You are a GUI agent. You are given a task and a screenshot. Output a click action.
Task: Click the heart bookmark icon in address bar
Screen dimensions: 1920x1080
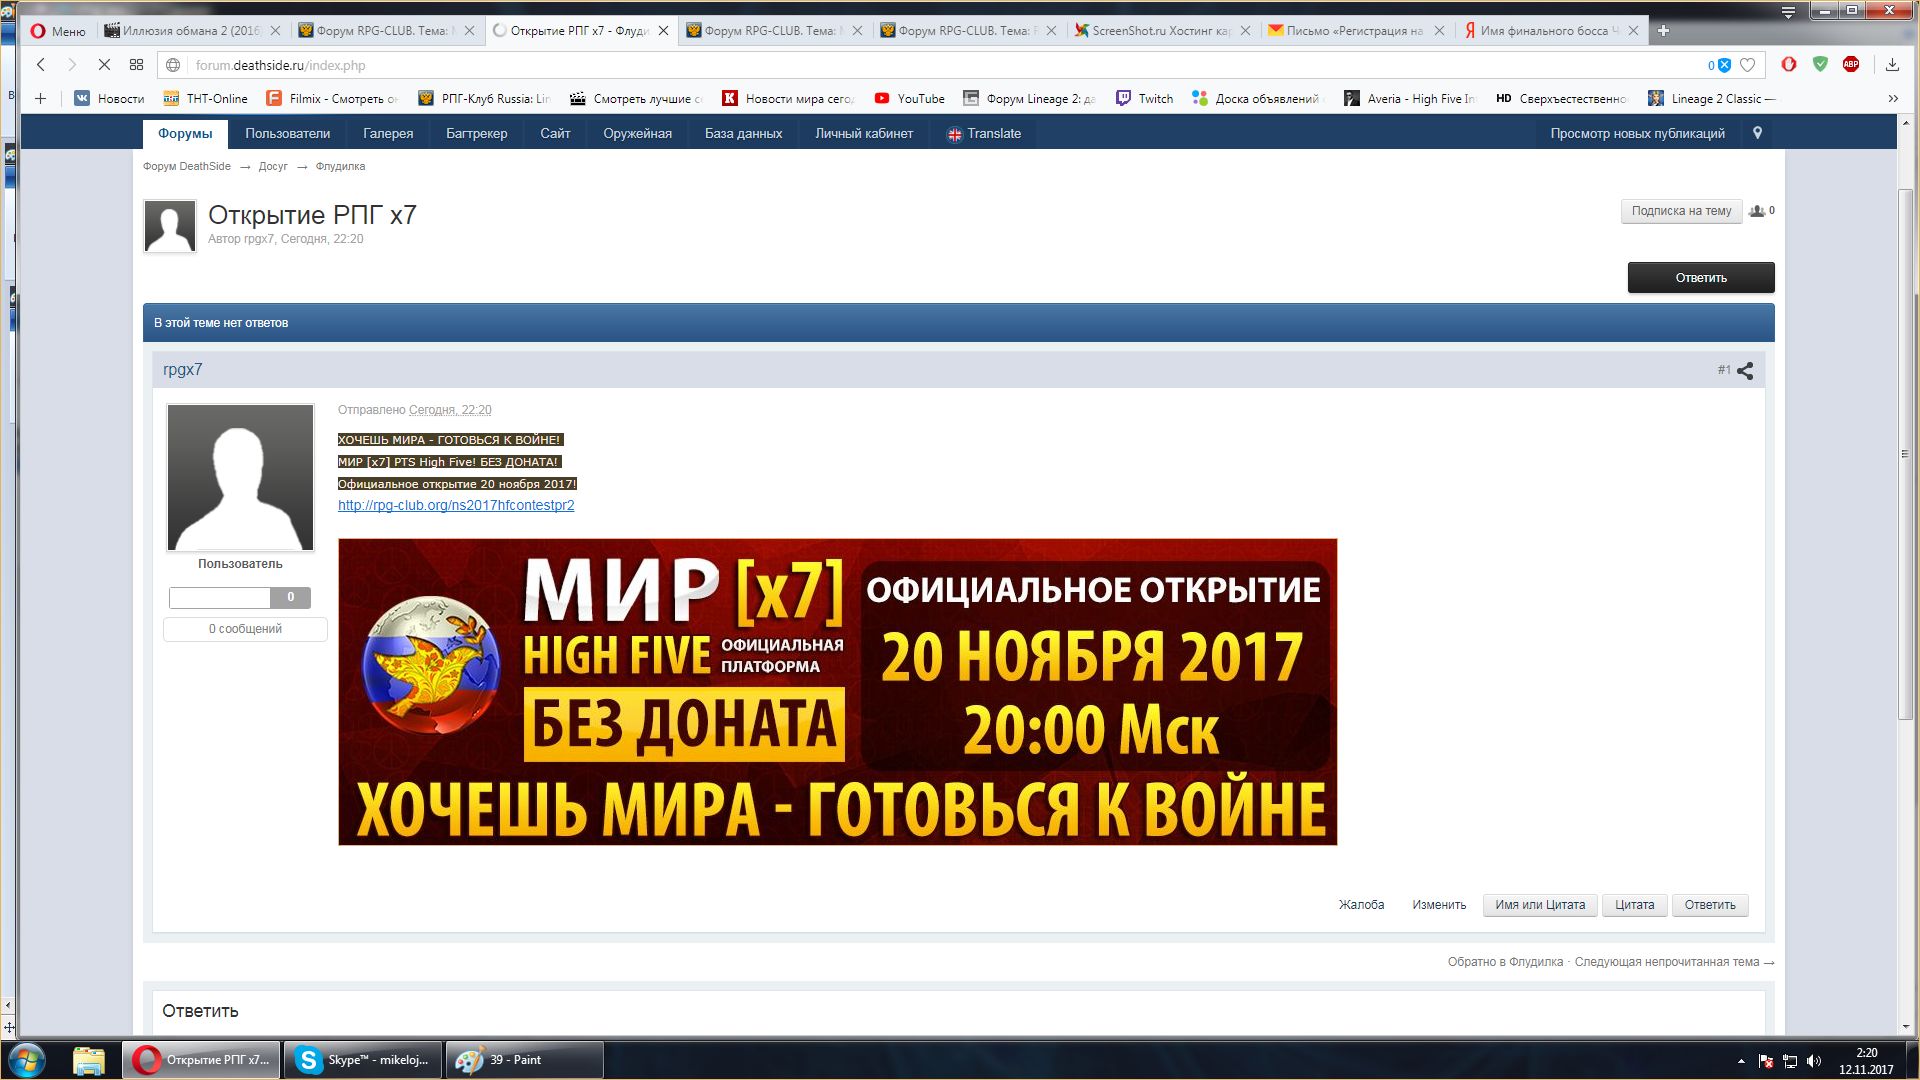(1747, 65)
